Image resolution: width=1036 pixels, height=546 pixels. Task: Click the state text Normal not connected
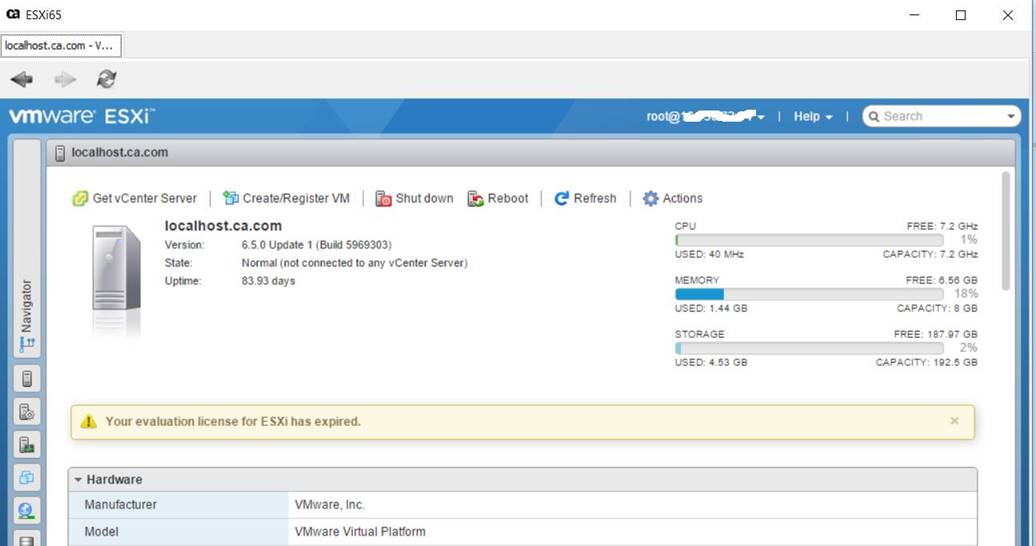coord(354,262)
